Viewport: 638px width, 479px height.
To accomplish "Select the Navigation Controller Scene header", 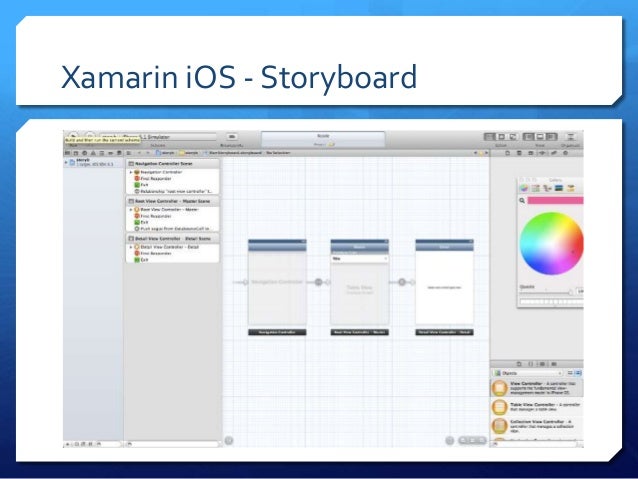I will coord(173,164).
